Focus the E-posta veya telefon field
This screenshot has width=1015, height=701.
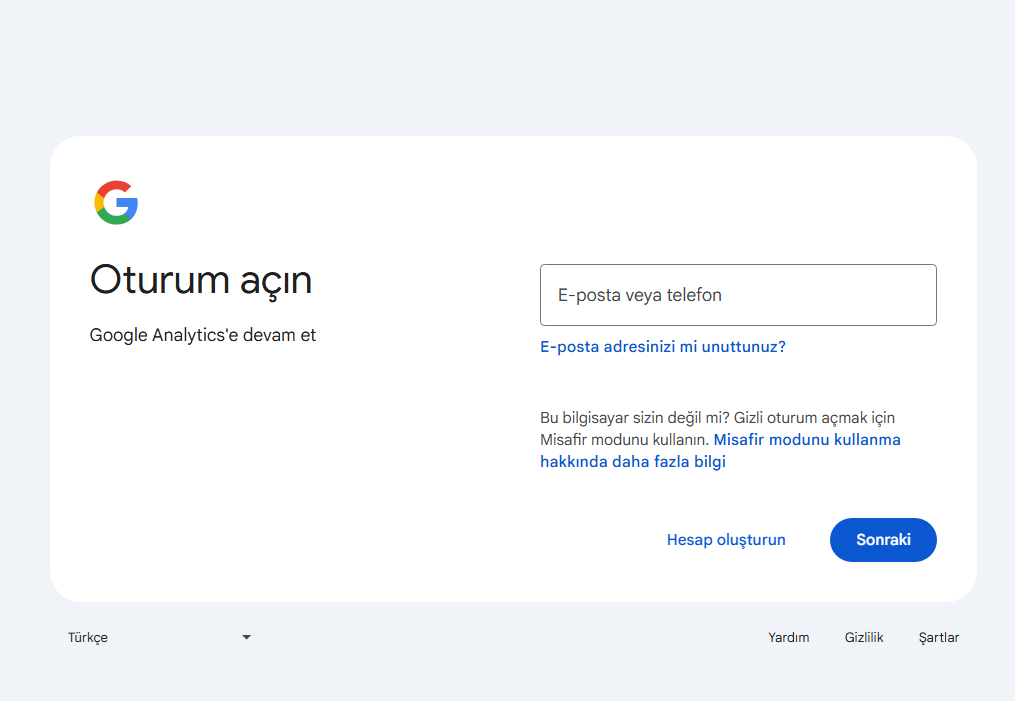pos(737,295)
